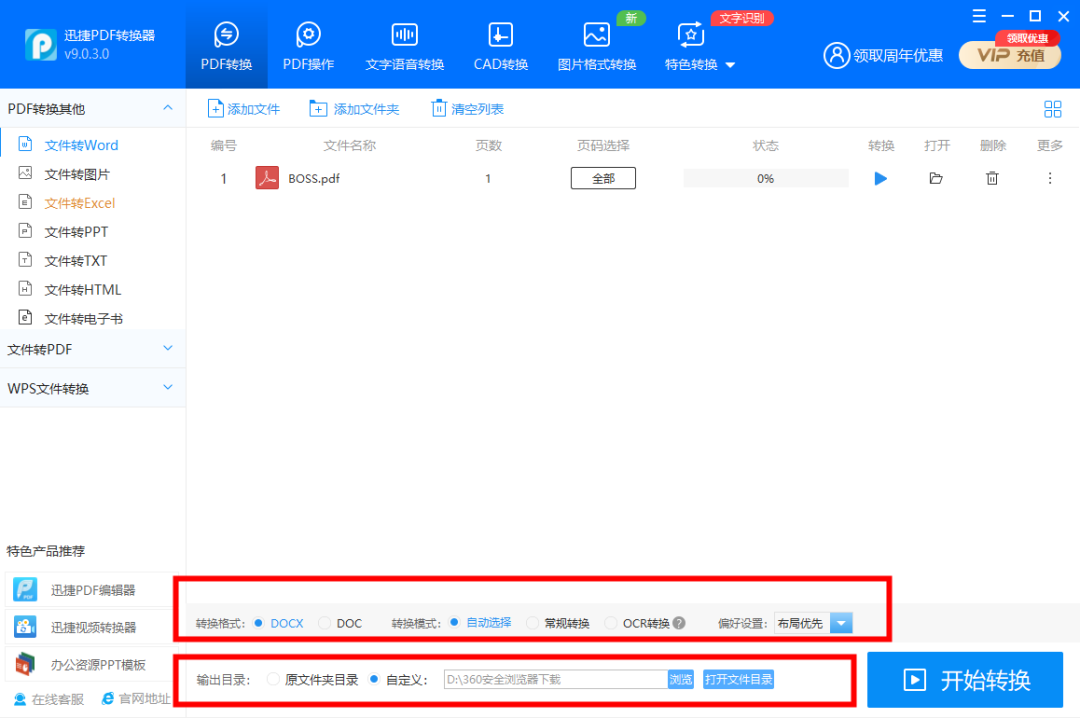Switch to grid view layout icon
Image resolution: width=1080 pixels, height=718 pixels.
[1052, 109]
